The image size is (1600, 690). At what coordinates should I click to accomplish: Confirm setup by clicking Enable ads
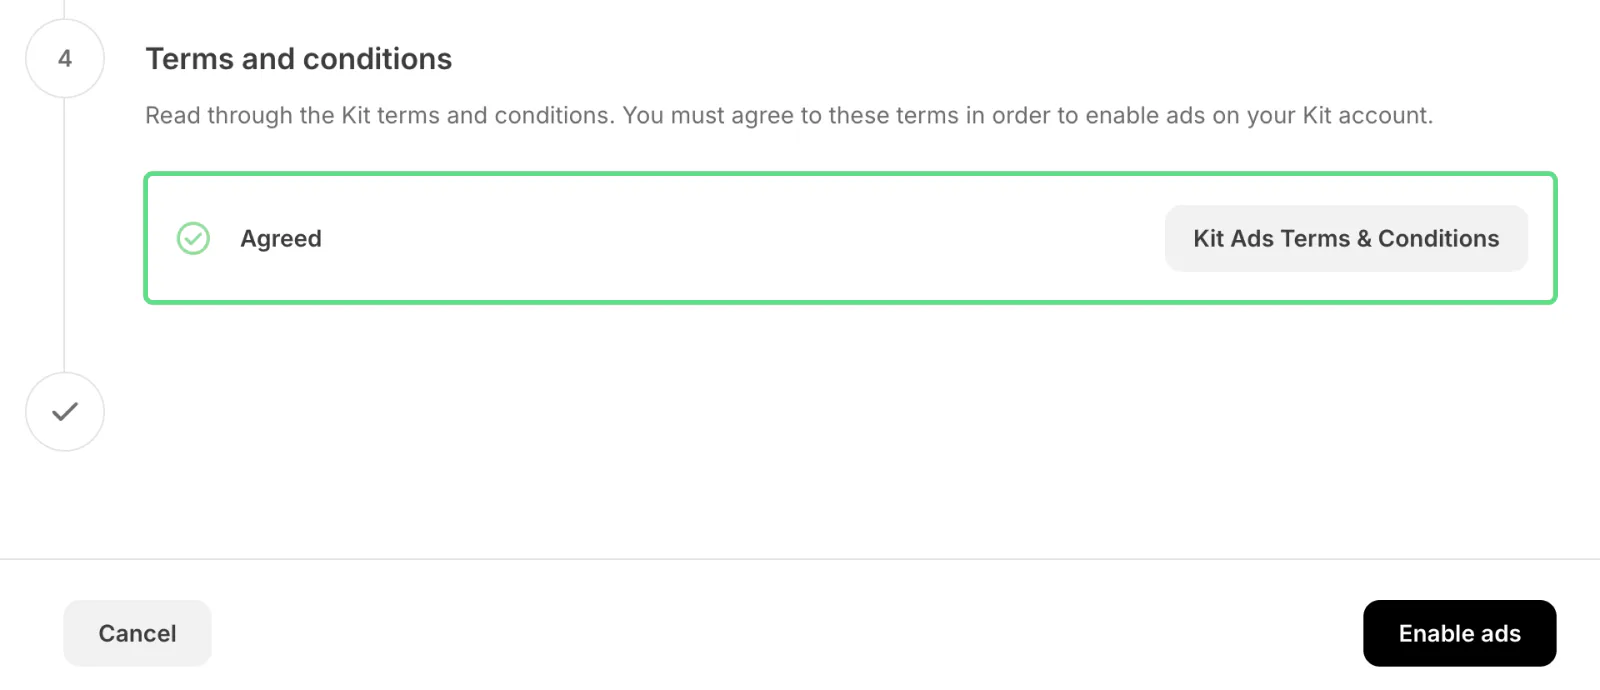tap(1459, 633)
